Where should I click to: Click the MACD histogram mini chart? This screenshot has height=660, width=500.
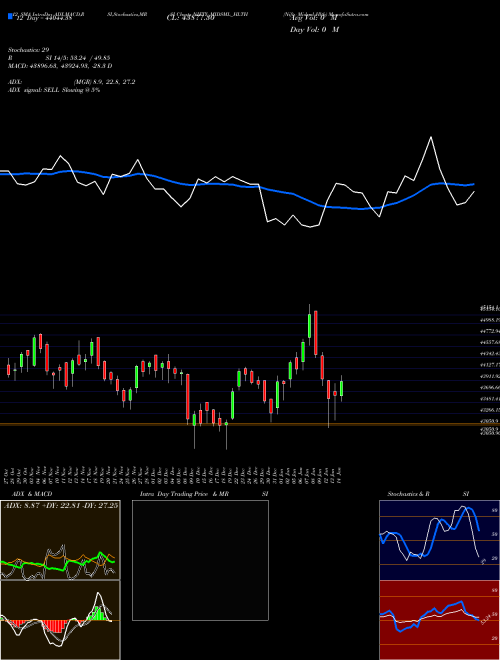[60, 620]
